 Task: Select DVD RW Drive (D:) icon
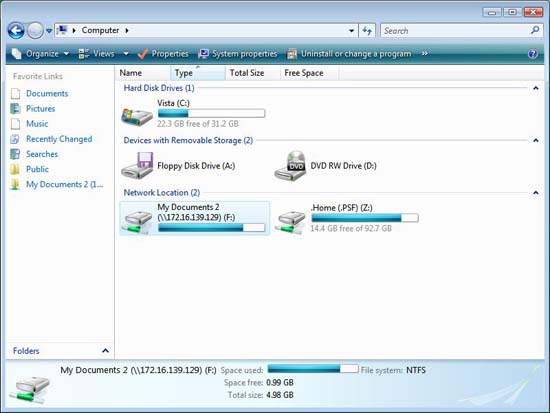[290, 166]
